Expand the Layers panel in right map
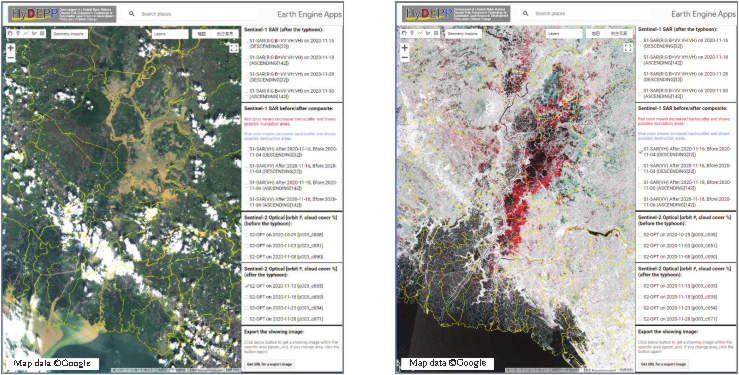Image resolution: width=739 pixels, height=375 pixels. tap(564, 34)
